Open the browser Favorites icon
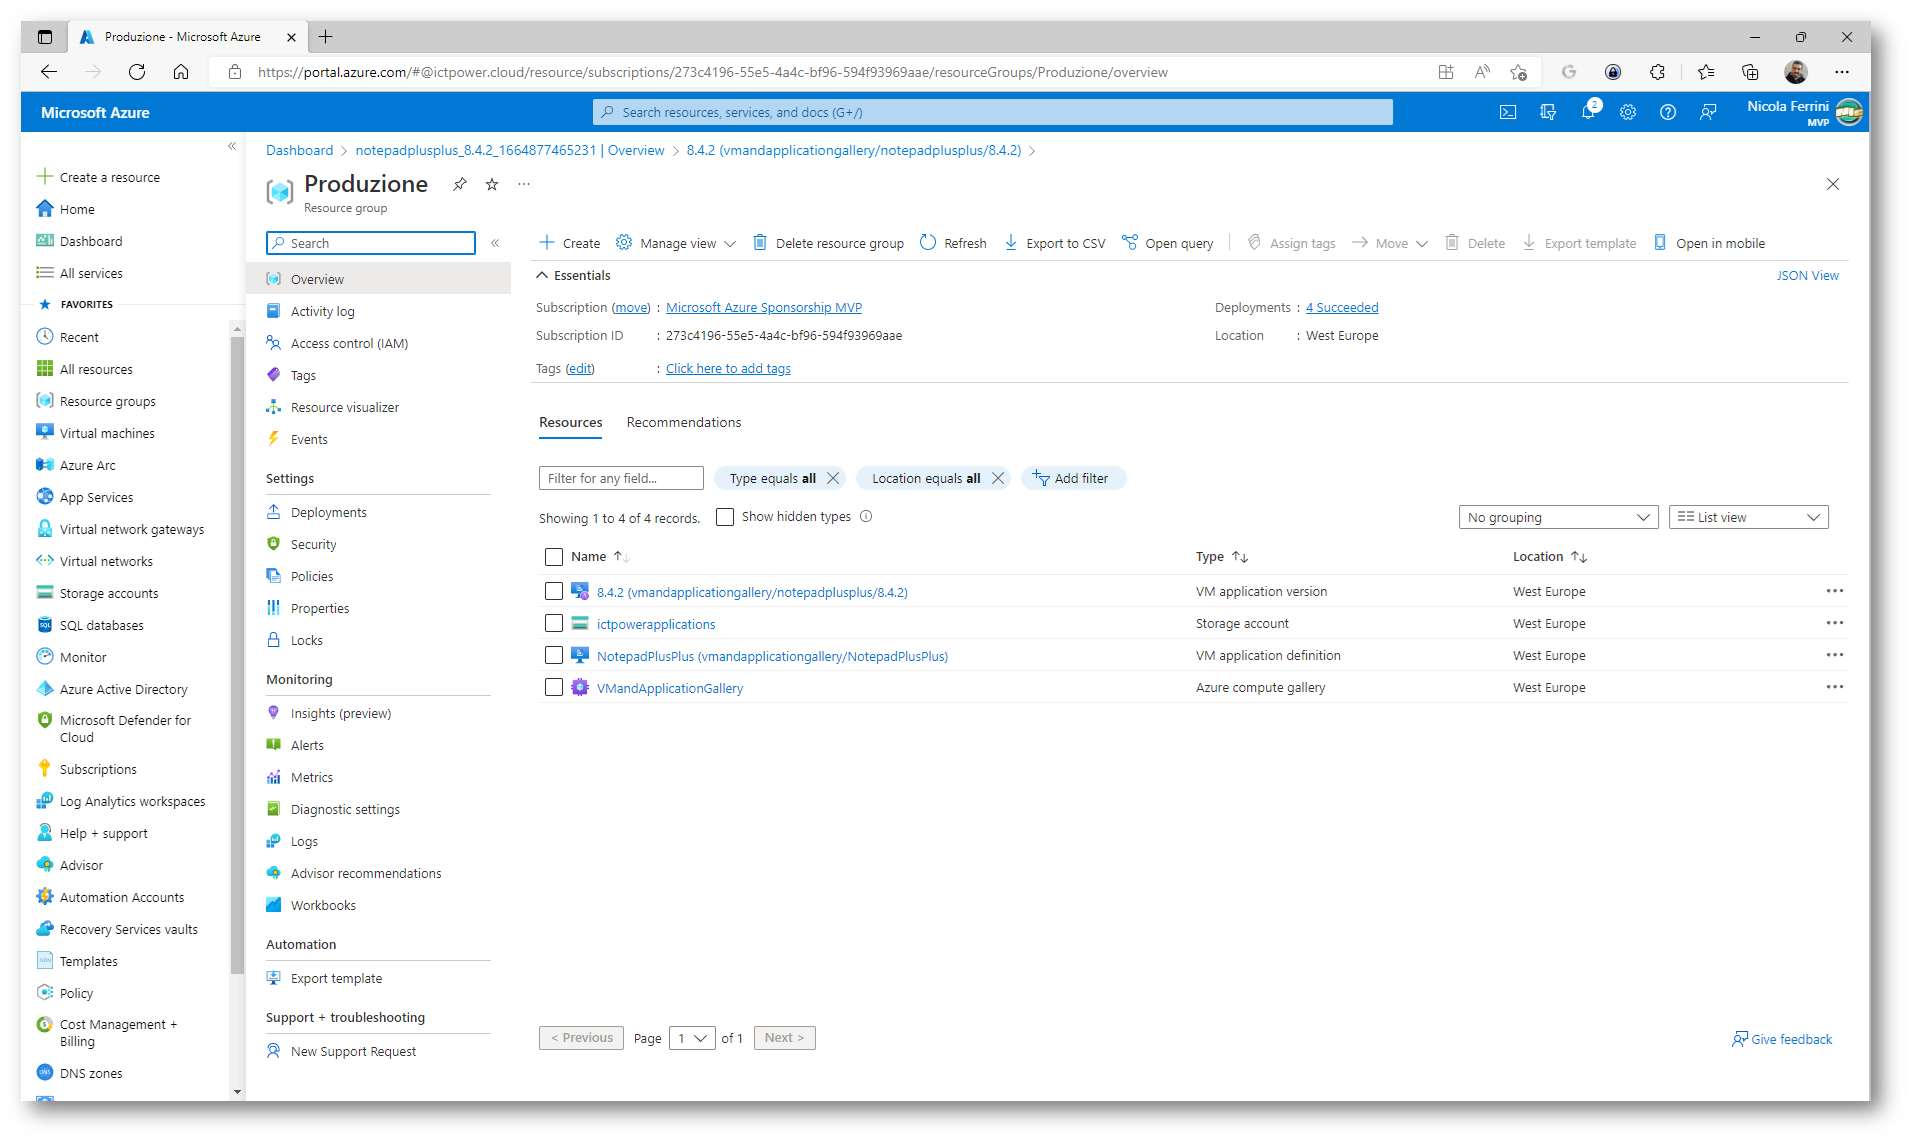The height and width of the screenshot is (1143, 1913). click(x=1705, y=72)
